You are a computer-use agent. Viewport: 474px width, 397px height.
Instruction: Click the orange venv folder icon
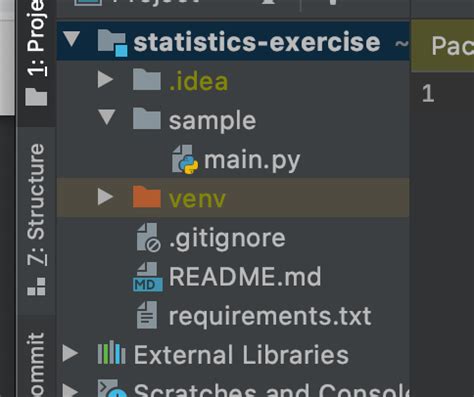(x=147, y=197)
